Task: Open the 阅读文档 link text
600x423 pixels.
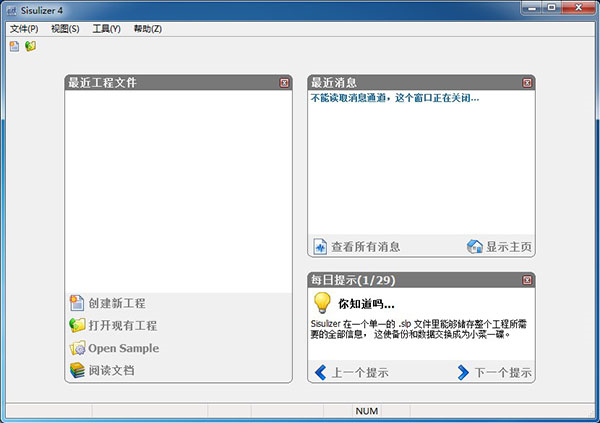Action: pos(112,371)
